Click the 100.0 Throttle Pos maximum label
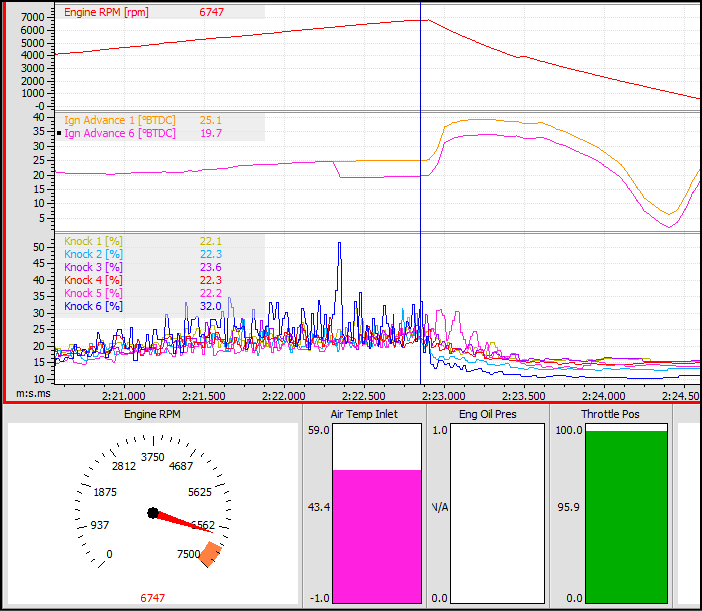The width and height of the screenshot is (702, 611). pos(569,430)
